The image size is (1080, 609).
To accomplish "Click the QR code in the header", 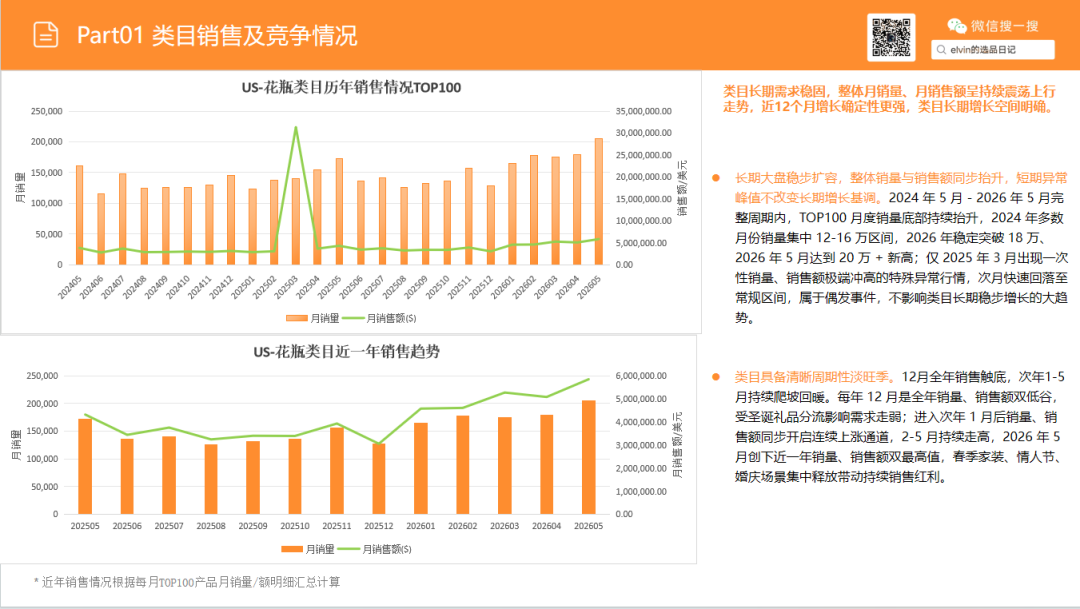I will (x=891, y=37).
